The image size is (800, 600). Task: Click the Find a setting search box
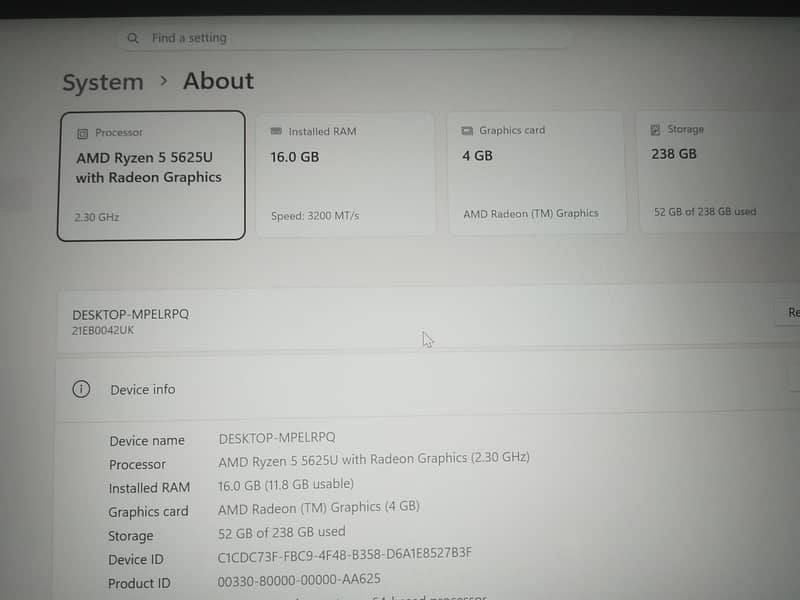pos(345,38)
